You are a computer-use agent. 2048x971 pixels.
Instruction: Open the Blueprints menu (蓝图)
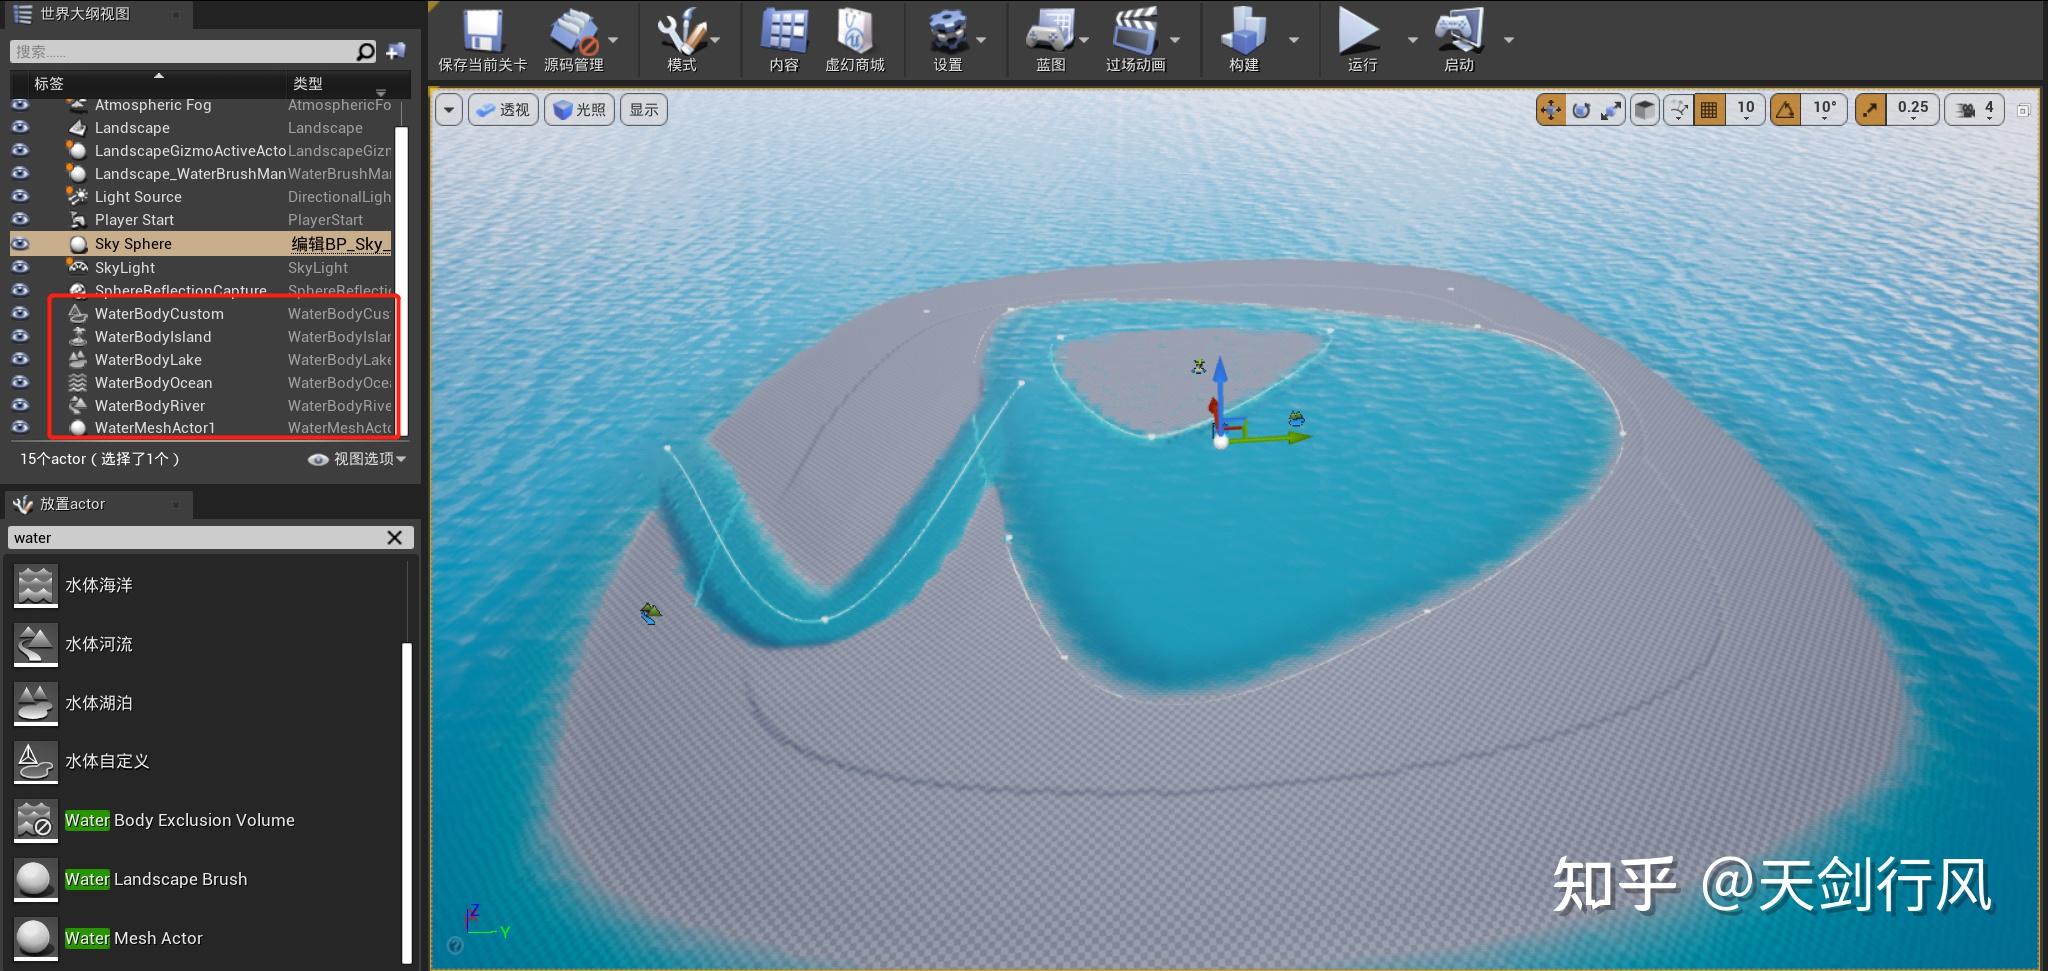(x=1051, y=40)
